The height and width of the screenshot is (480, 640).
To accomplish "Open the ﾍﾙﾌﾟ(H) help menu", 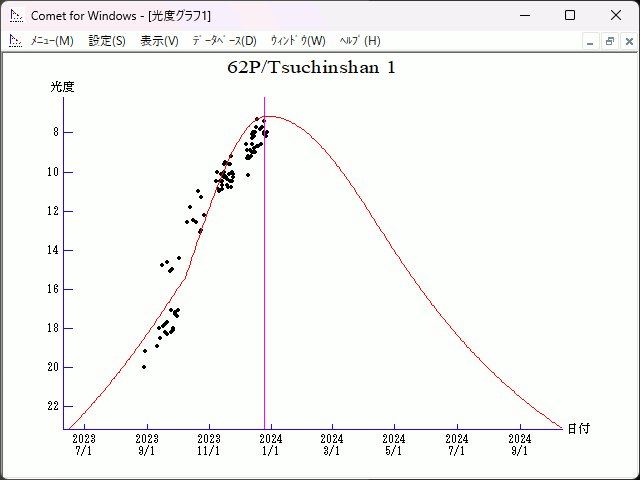I will pyautogui.click(x=360, y=41).
